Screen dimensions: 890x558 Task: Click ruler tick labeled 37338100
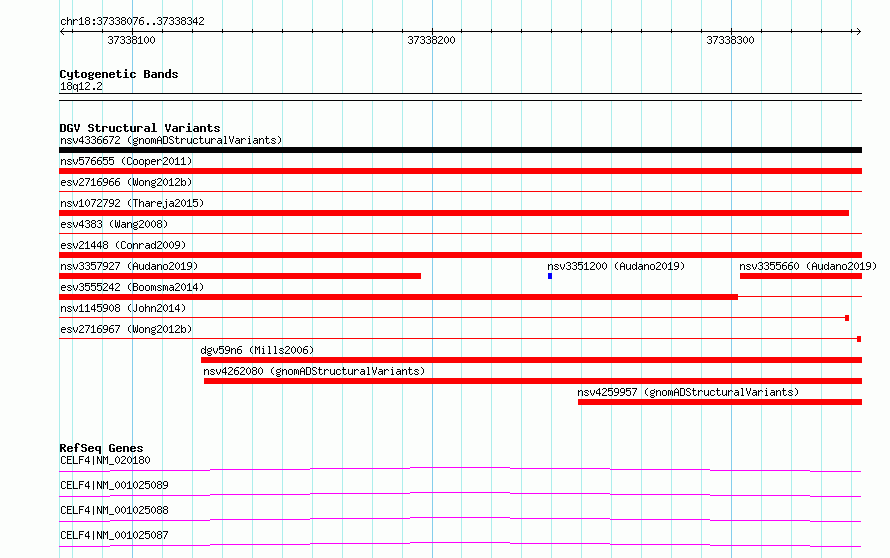point(131,40)
